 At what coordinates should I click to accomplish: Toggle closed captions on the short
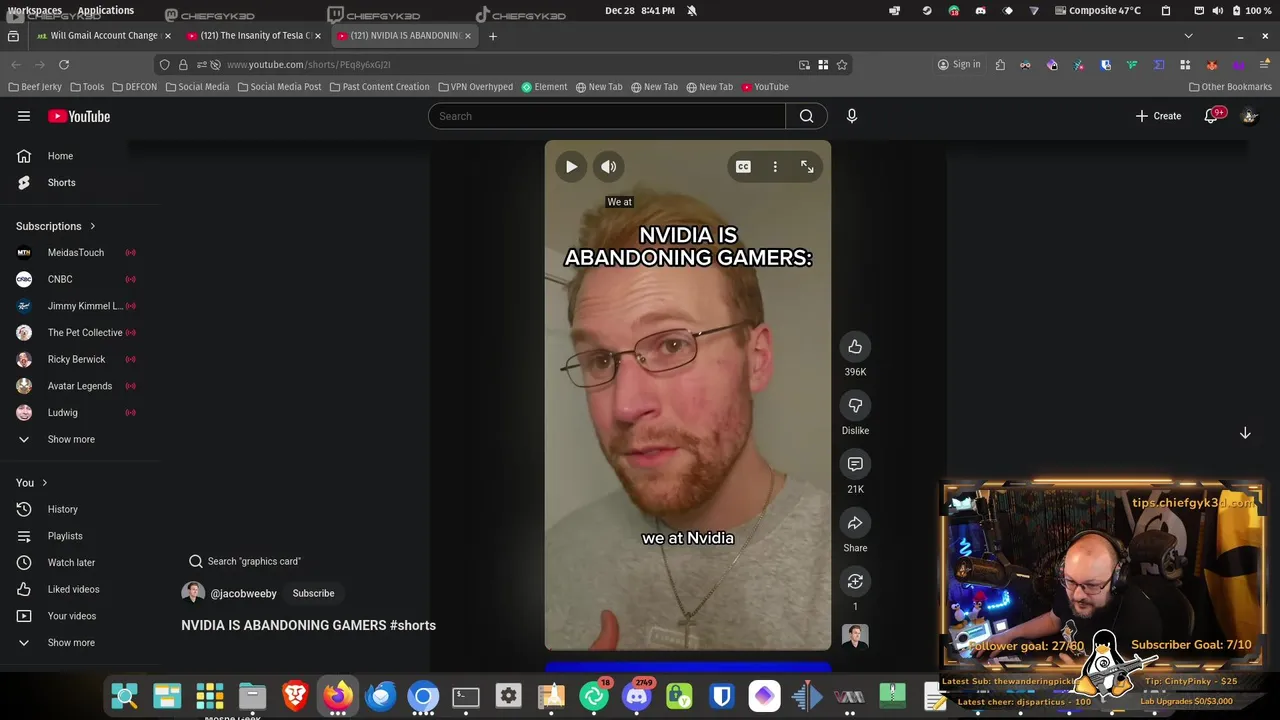pyautogui.click(x=743, y=167)
